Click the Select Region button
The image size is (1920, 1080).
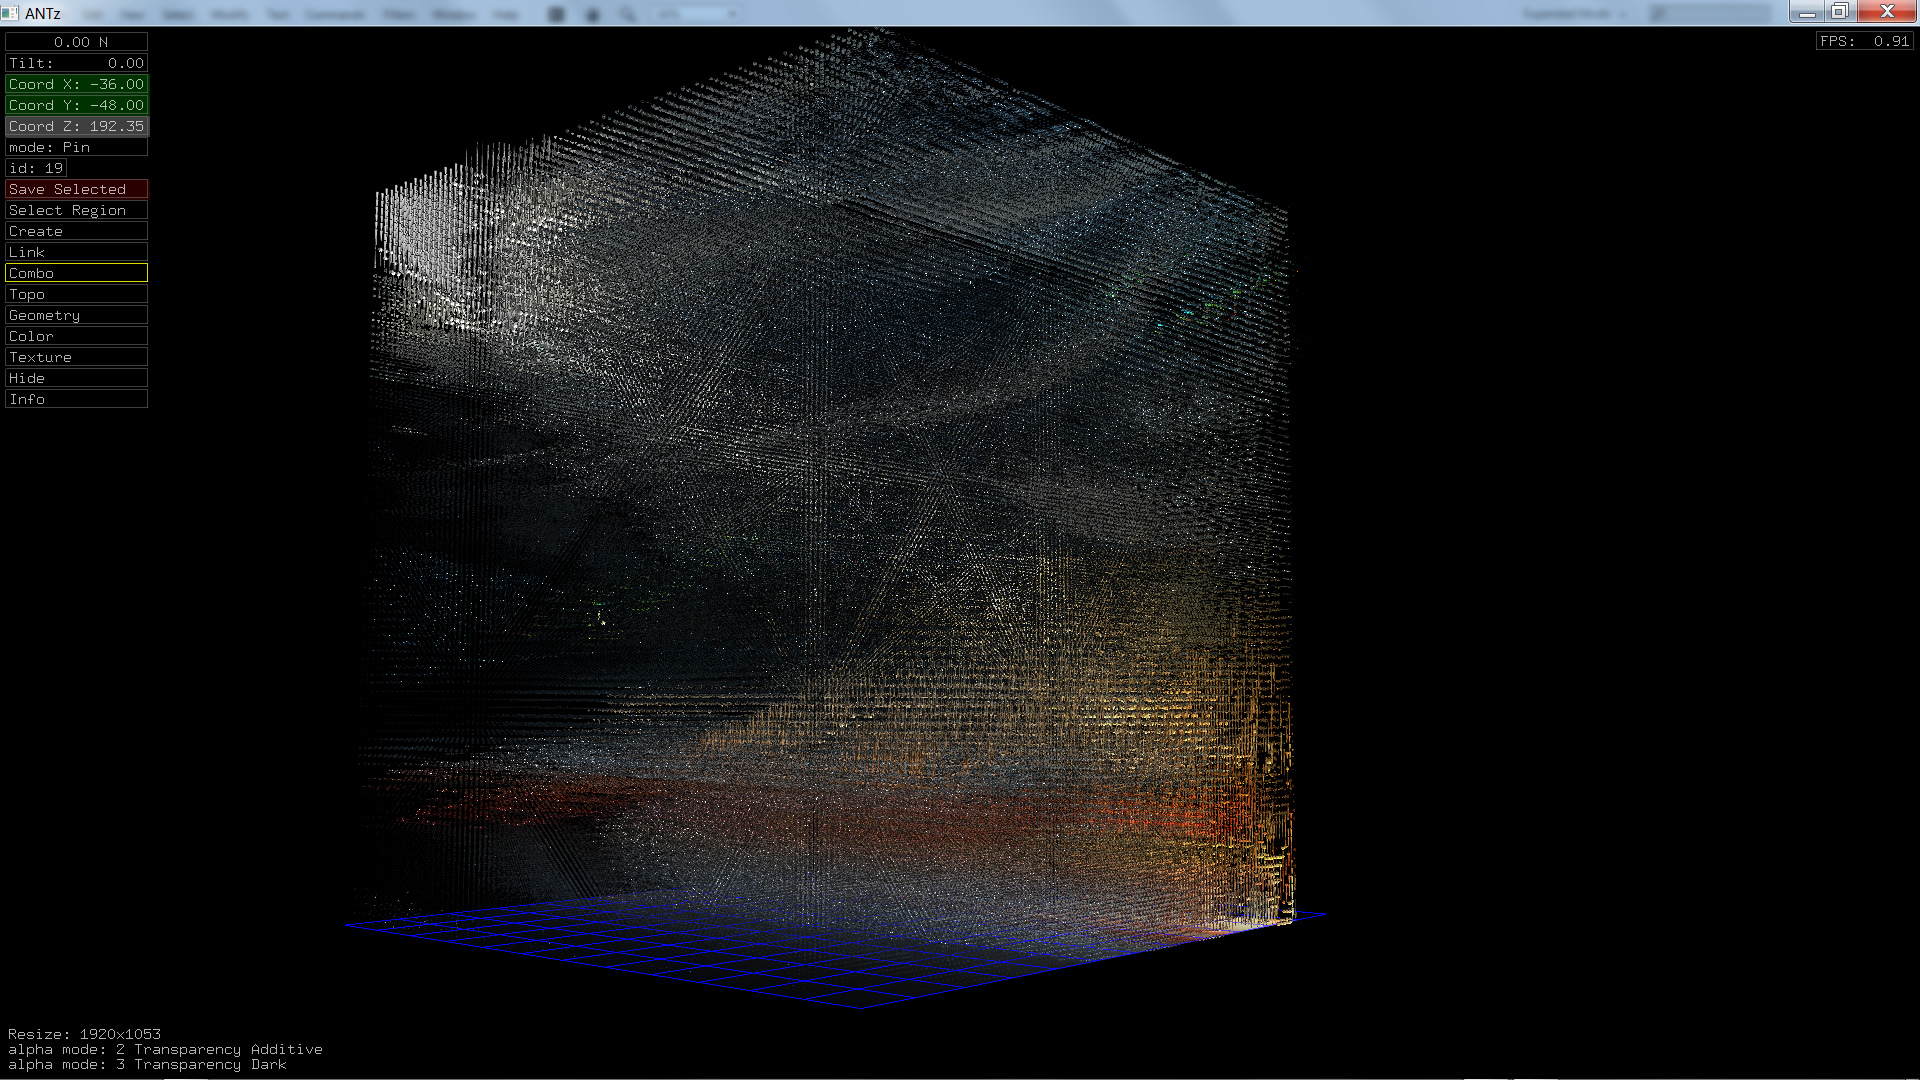[76, 210]
